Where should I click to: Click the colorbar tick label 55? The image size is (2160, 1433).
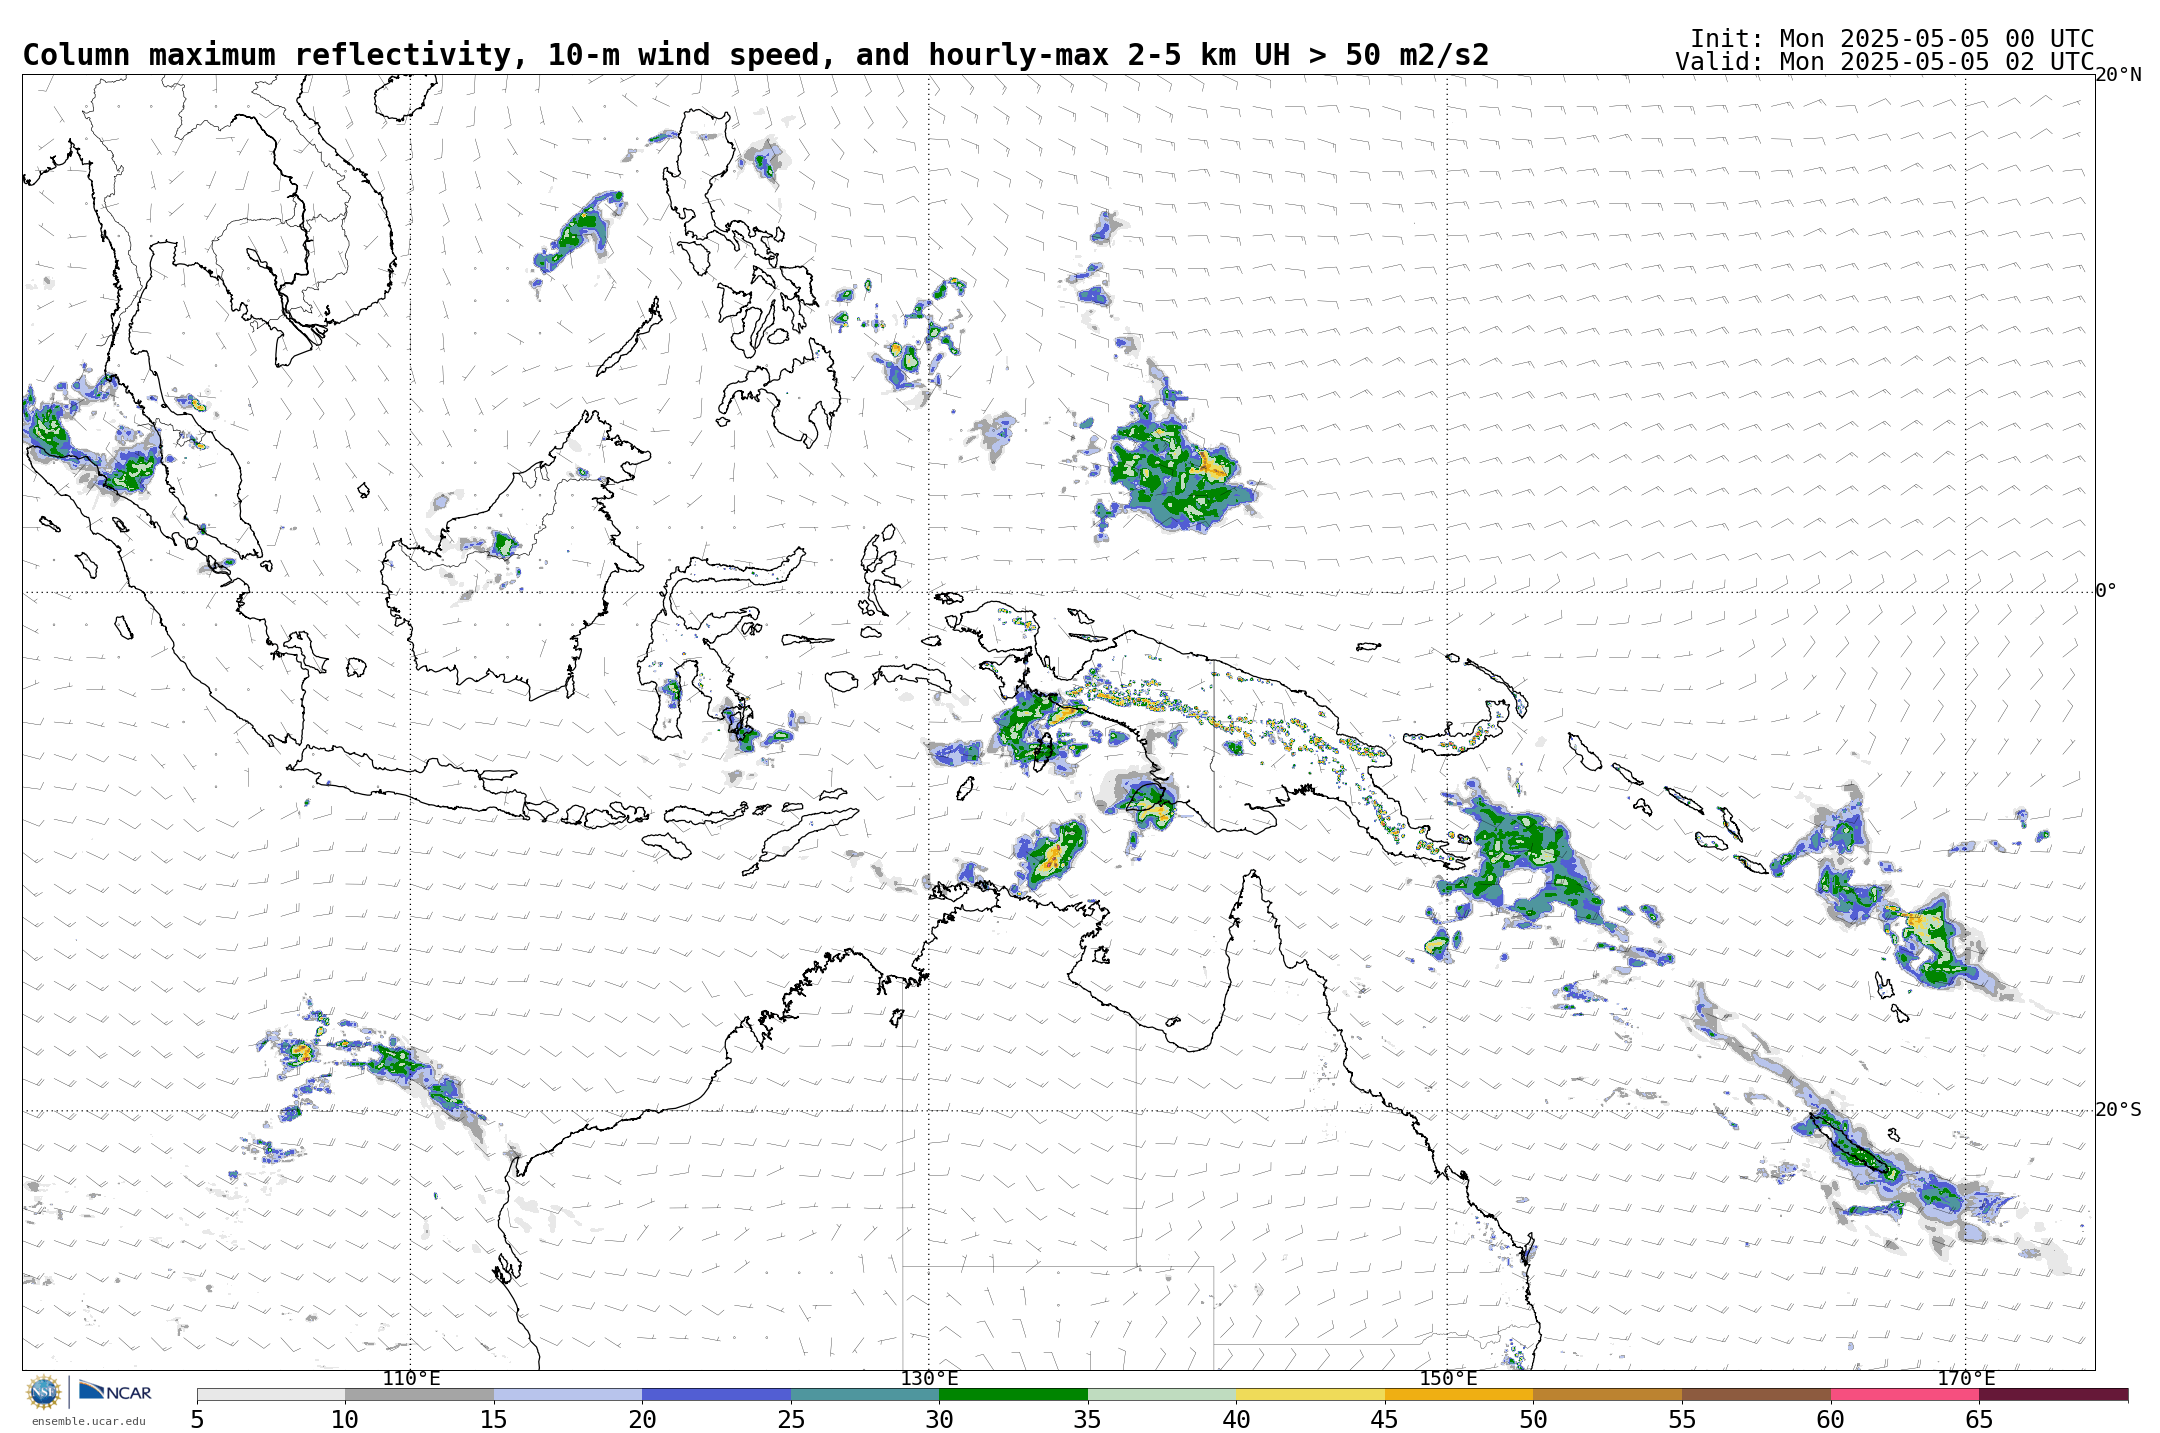tap(1682, 1420)
